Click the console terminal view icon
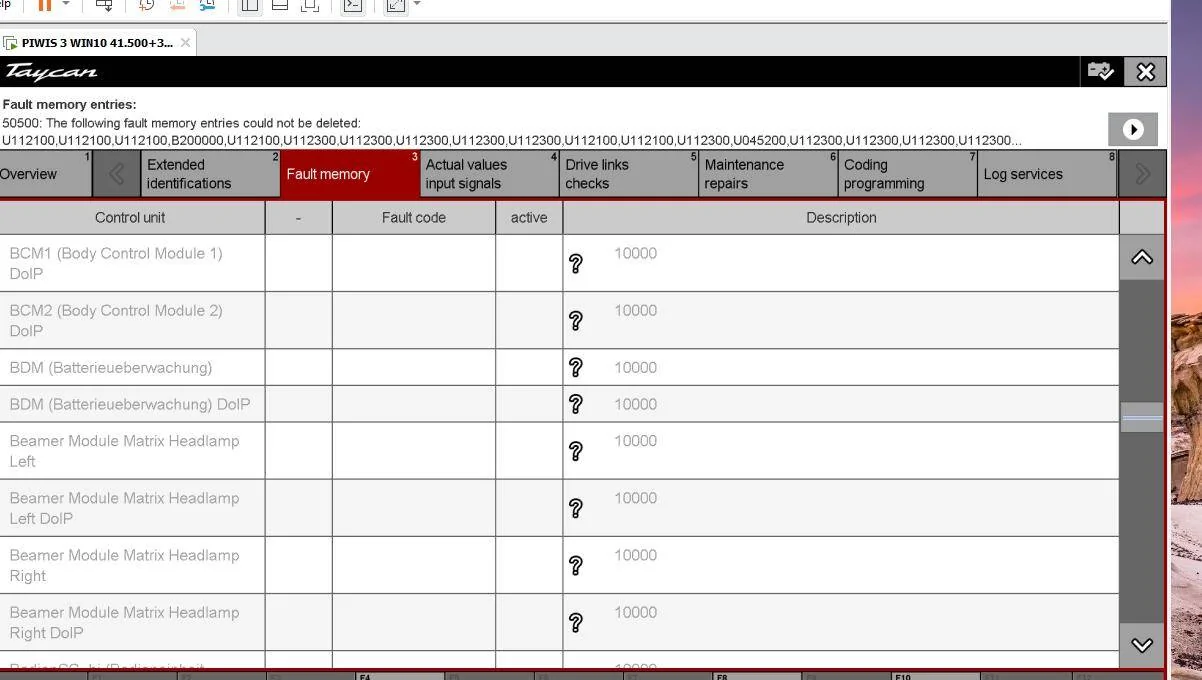The image size is (1202, 680). point(352,5)
